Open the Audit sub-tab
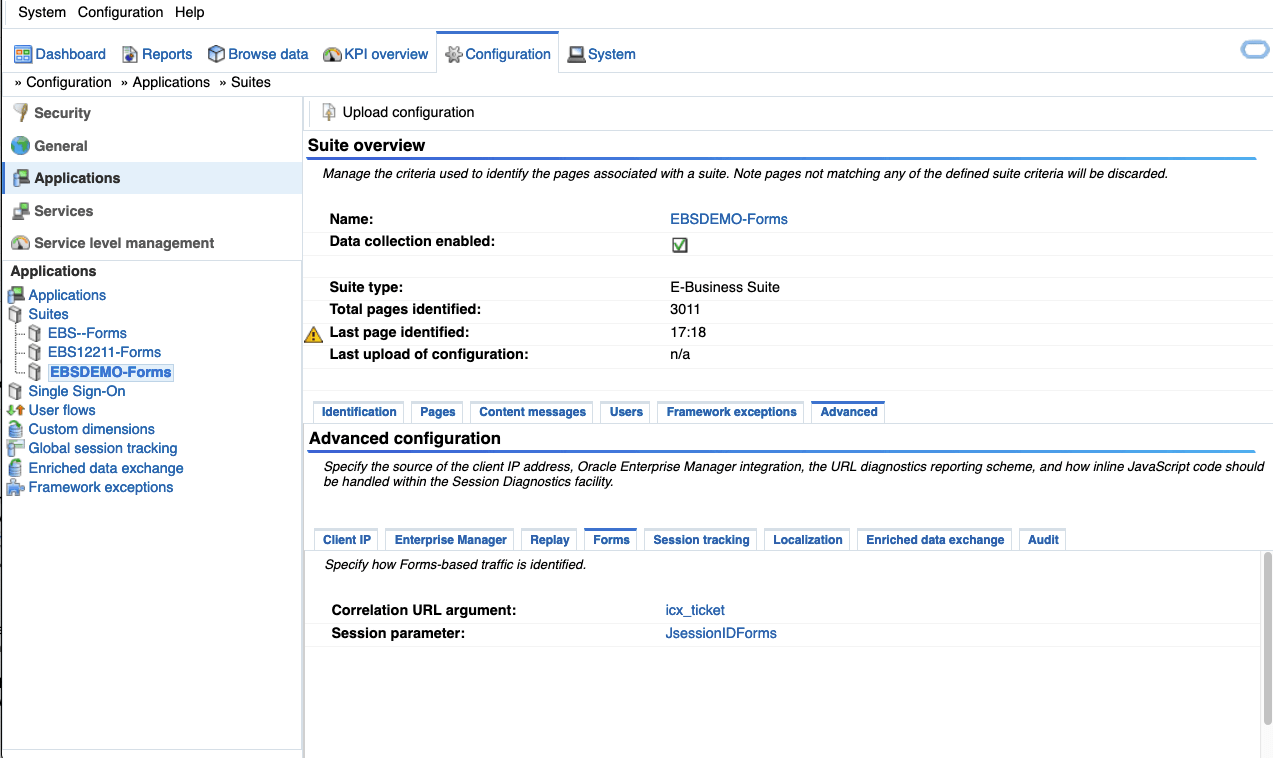The image size is (1273, 758). point(1043,540)
